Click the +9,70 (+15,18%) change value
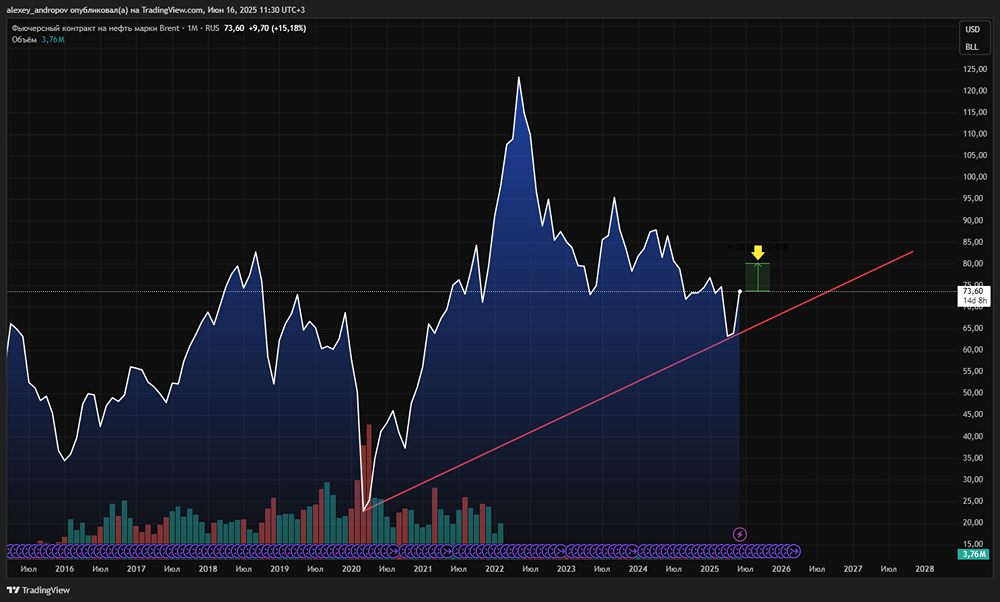Image resolution: width=1000 pixels, height=602 pixels. pos(277,28)
